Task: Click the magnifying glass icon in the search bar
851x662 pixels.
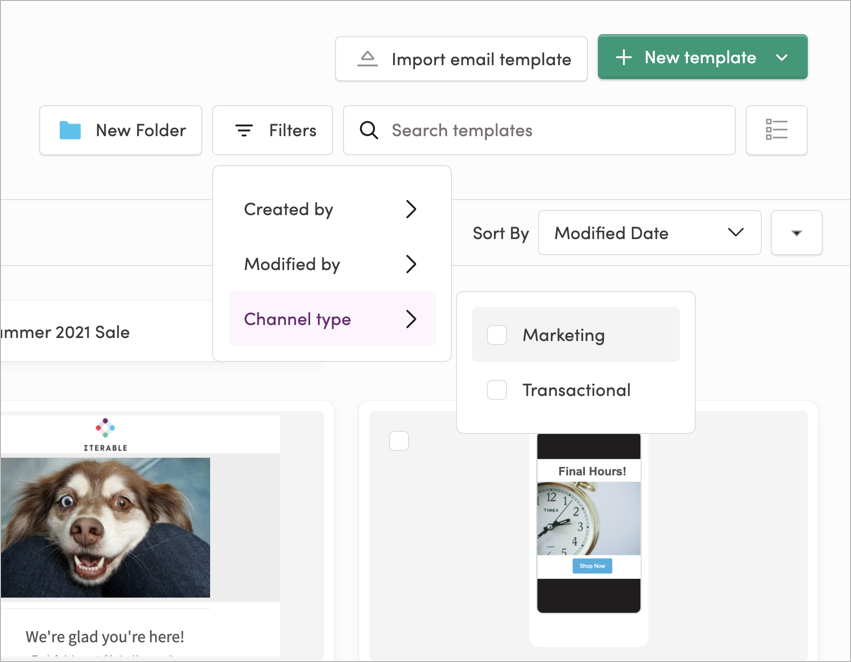Action: point(369,130)
